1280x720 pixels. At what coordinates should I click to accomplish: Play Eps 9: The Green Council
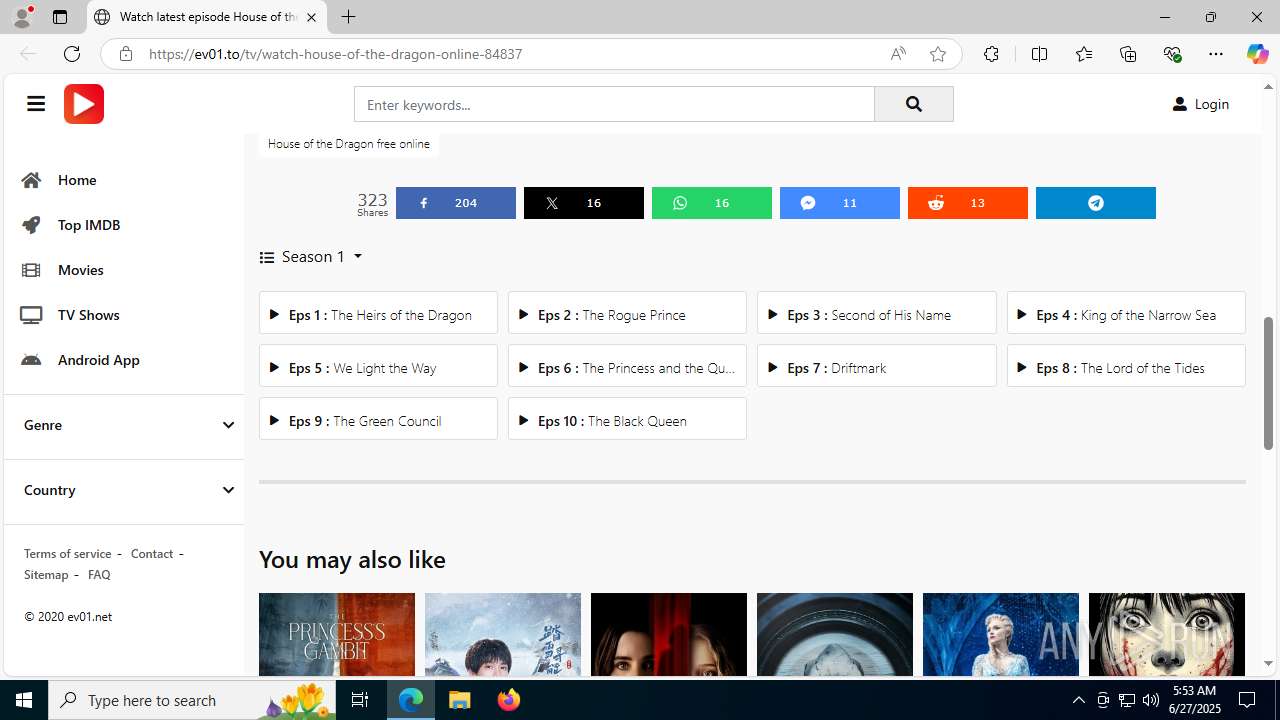click(378, 419)
